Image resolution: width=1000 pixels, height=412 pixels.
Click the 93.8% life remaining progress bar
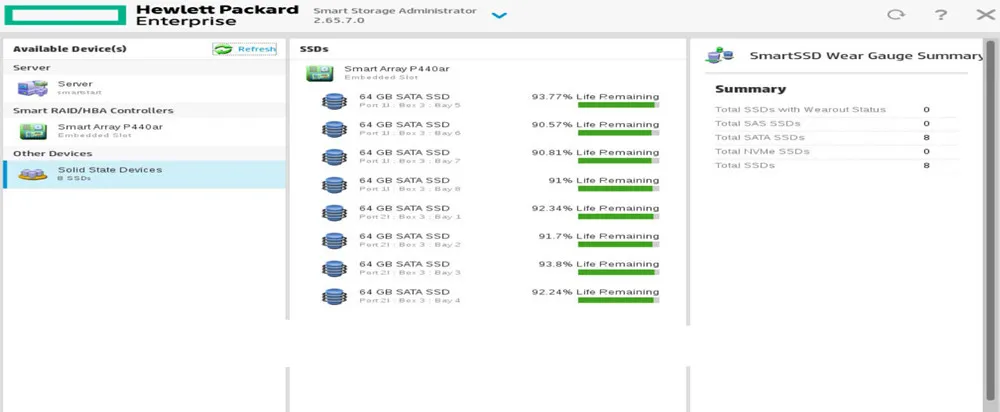pos(619,272)
